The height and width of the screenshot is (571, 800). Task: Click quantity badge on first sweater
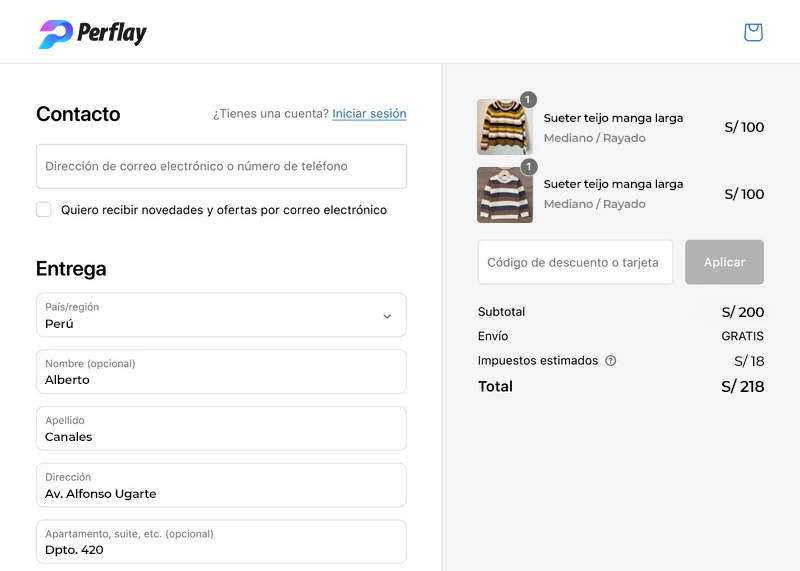pyautogui.click(x=529, y=100)
